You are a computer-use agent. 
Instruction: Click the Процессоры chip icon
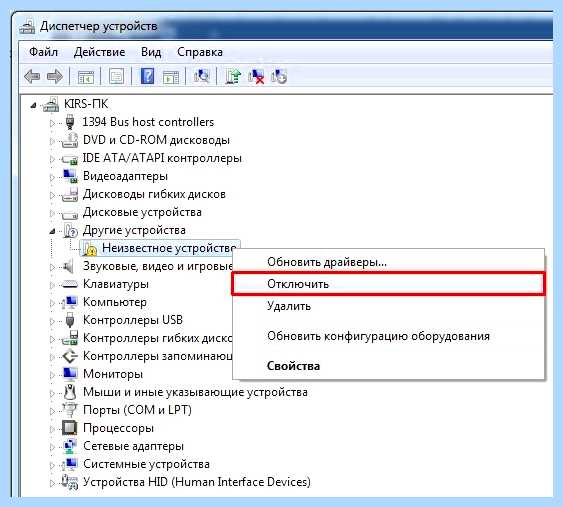click(70, 428)
